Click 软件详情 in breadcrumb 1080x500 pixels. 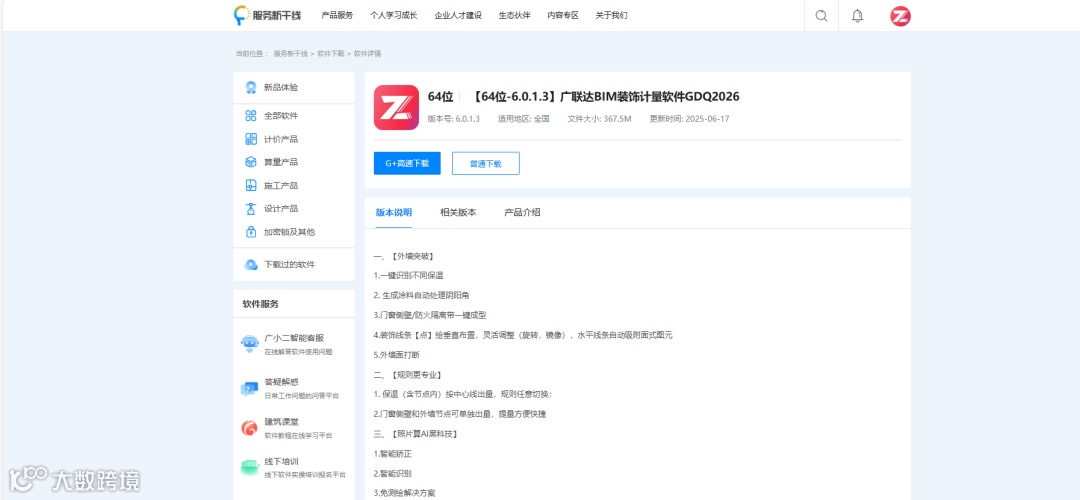click(x=368, y=53)
